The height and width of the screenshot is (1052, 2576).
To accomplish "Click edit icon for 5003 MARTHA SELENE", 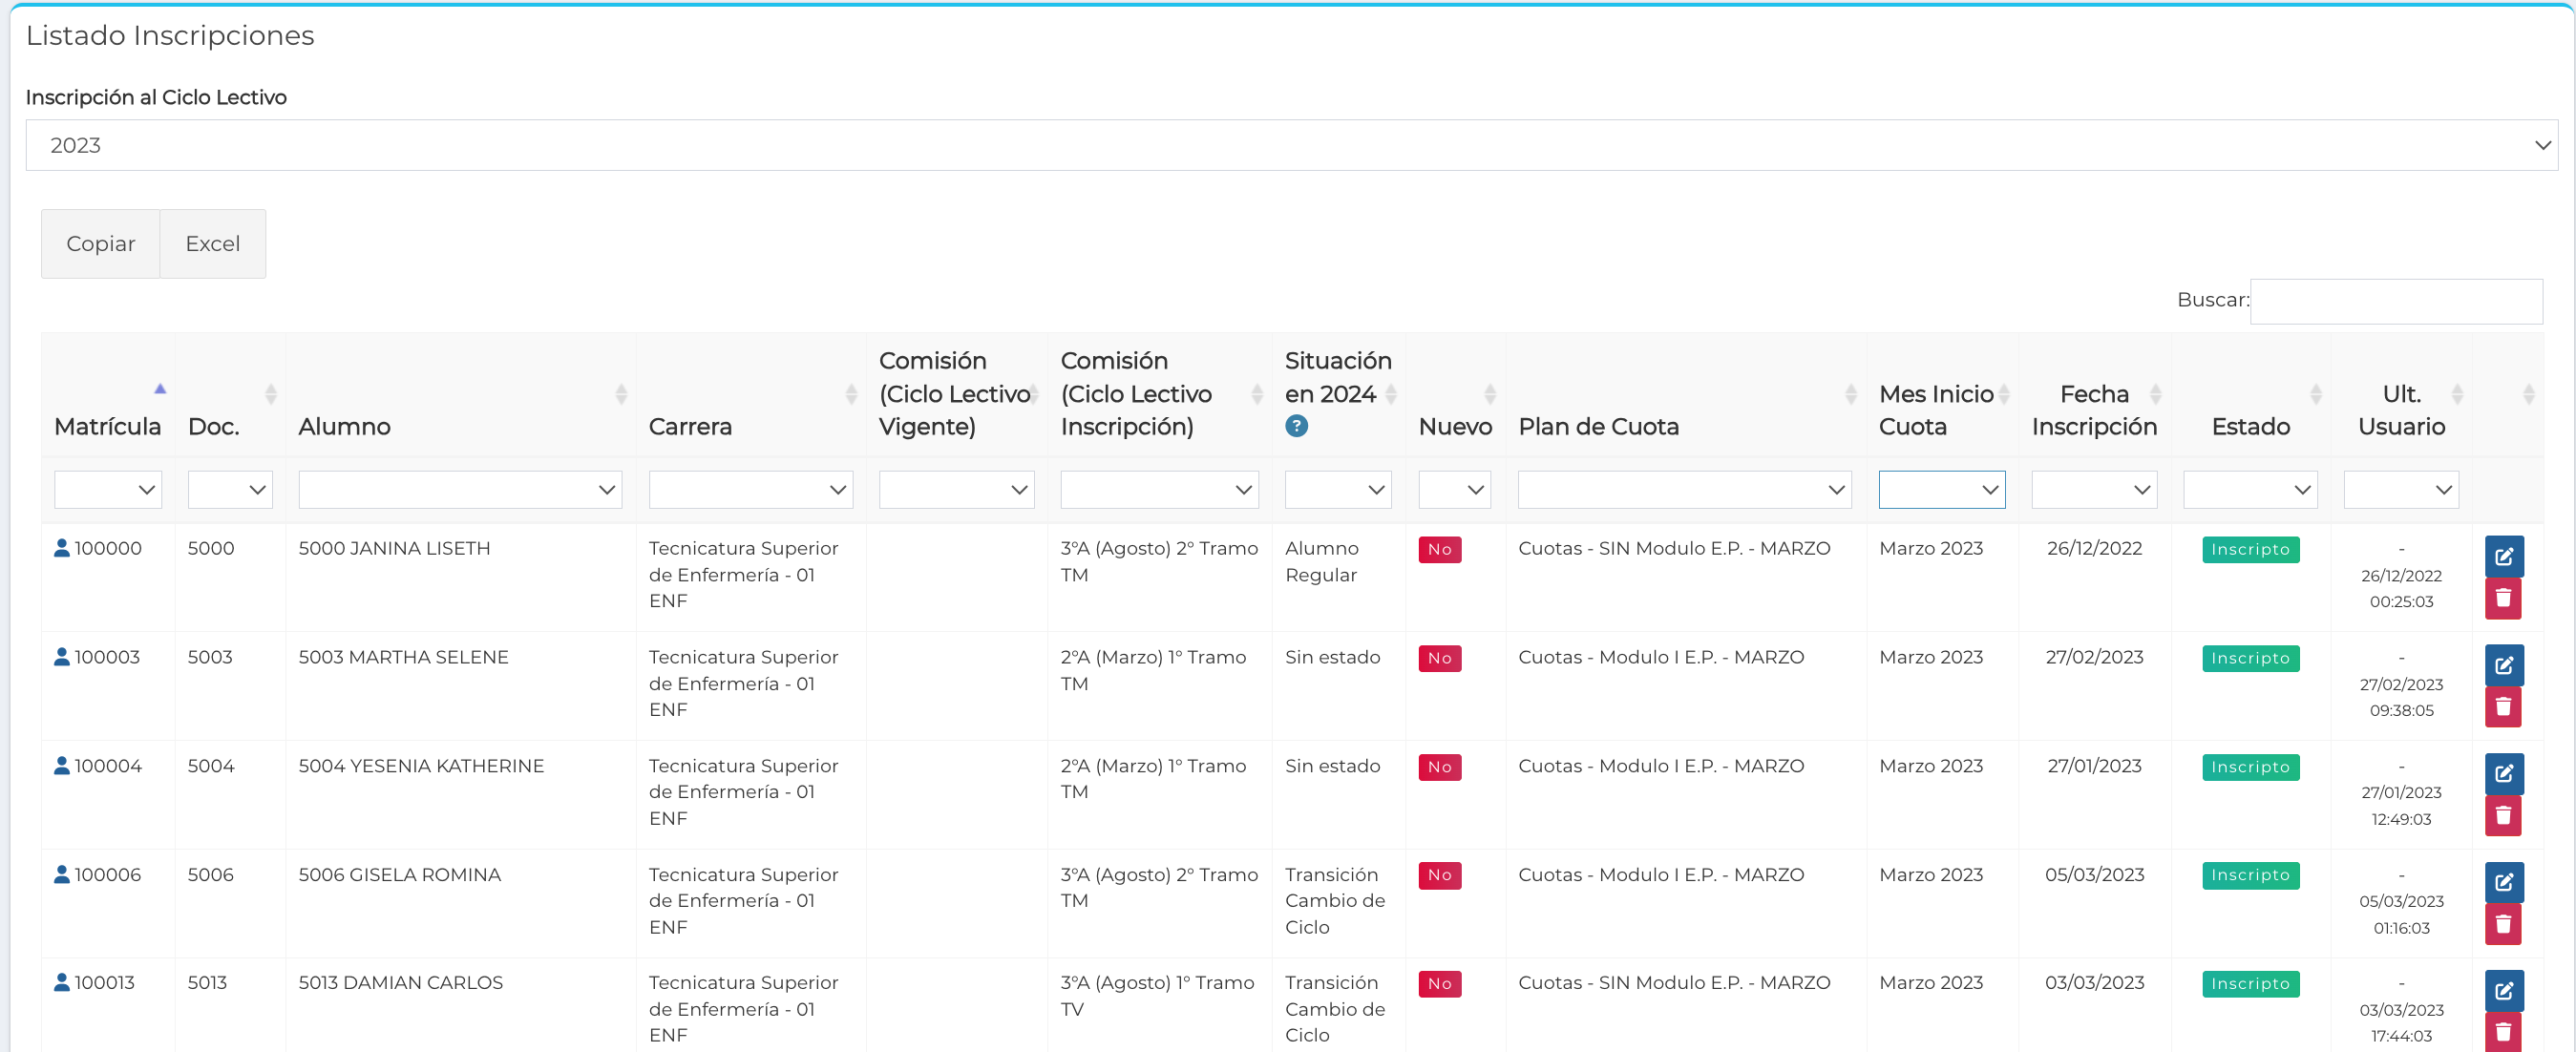I will 2503,665.
